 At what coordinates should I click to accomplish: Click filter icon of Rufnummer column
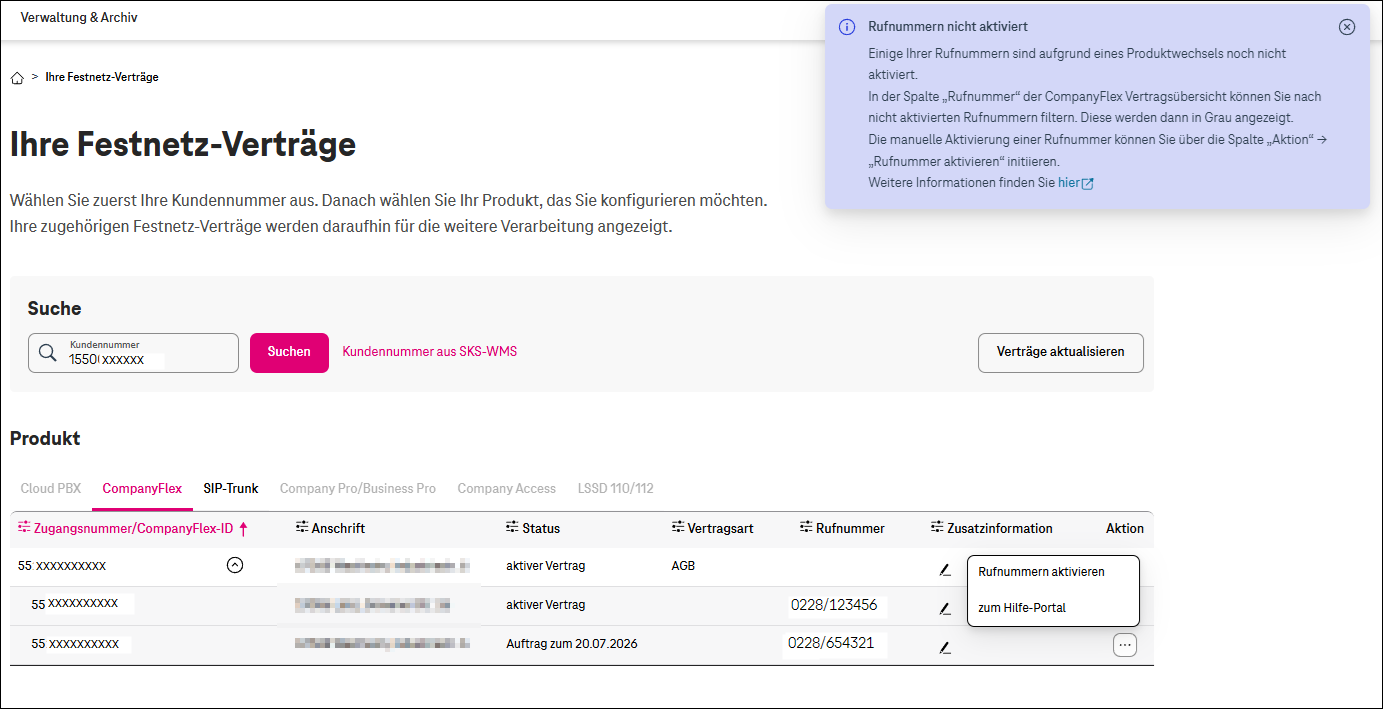(806, 528)
